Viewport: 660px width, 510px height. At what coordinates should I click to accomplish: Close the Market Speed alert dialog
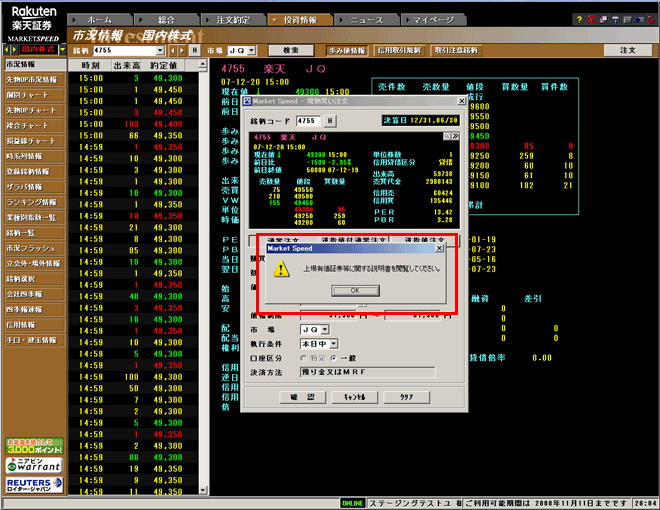click(x=441, y=247)
